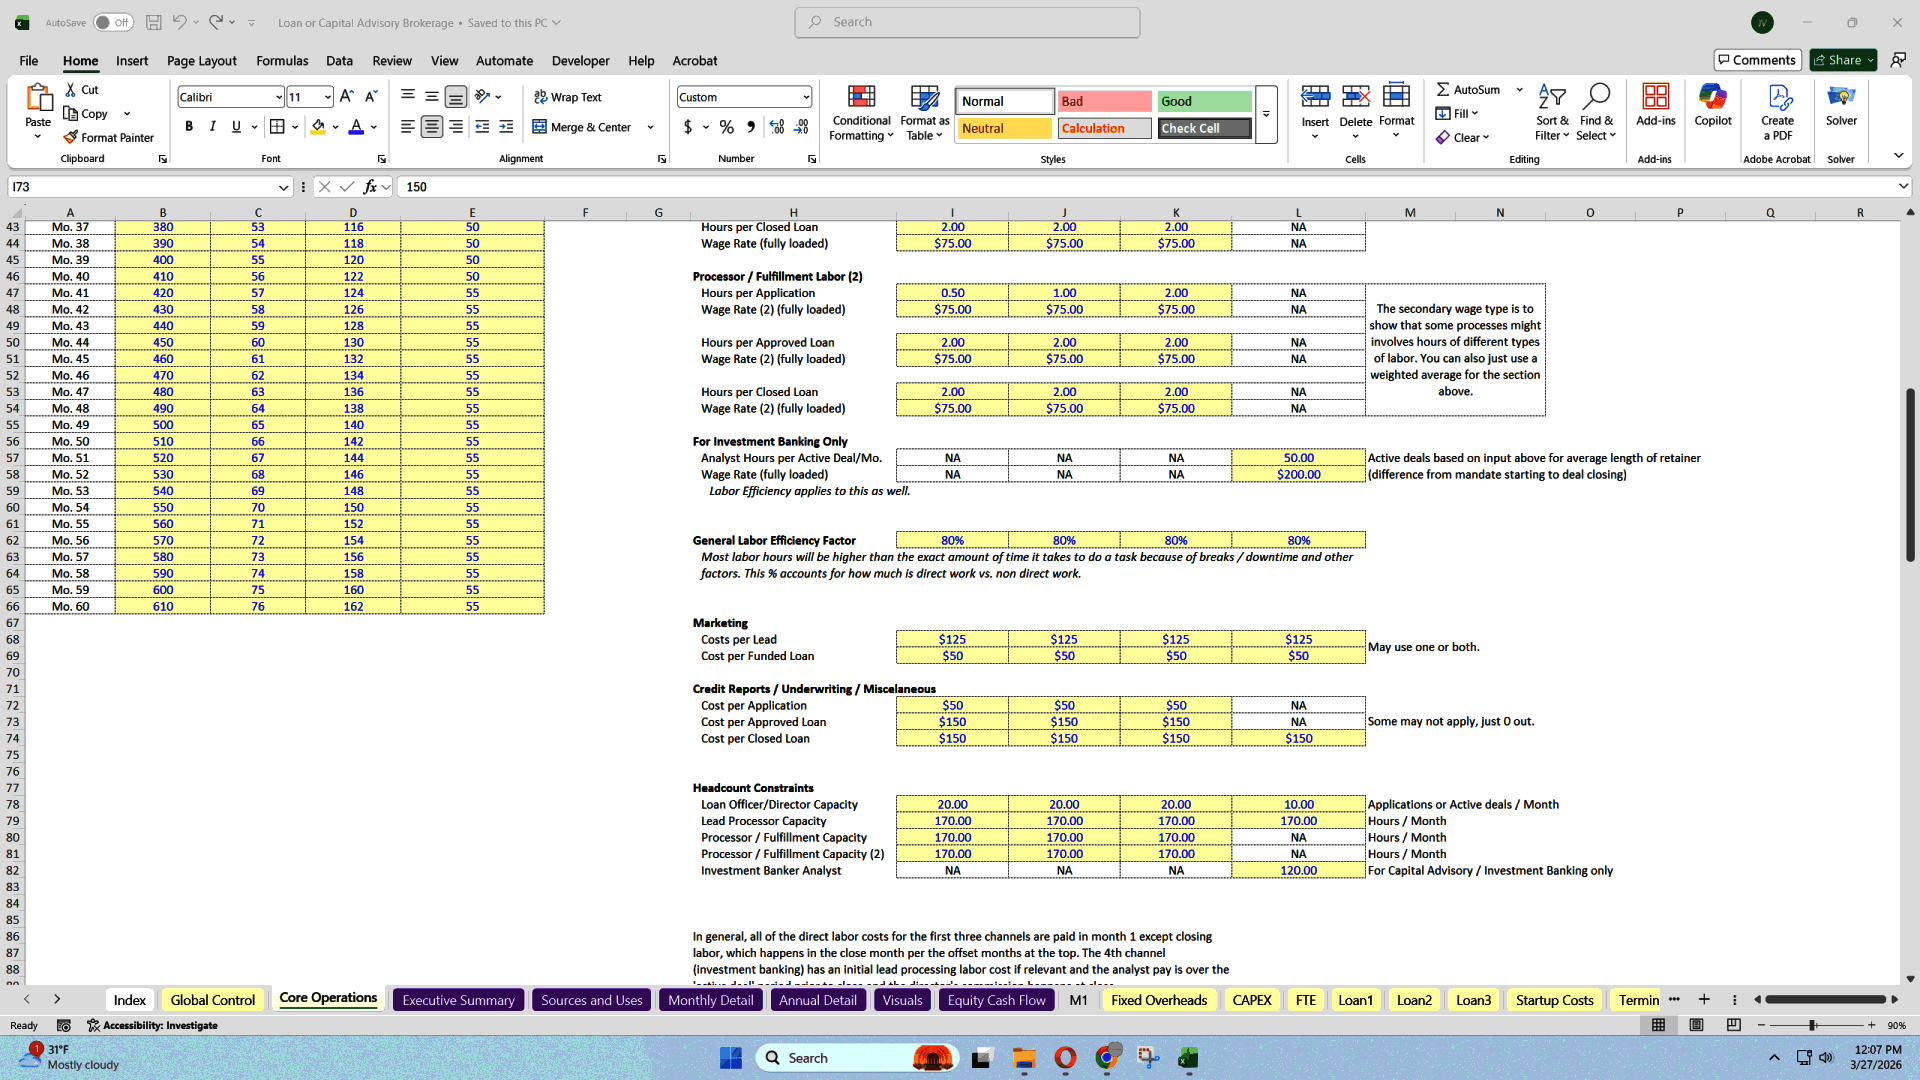This screenshot has width=1920, height=1080.
Task: Enable Wrap Text formatting
Action: [567, 96]
